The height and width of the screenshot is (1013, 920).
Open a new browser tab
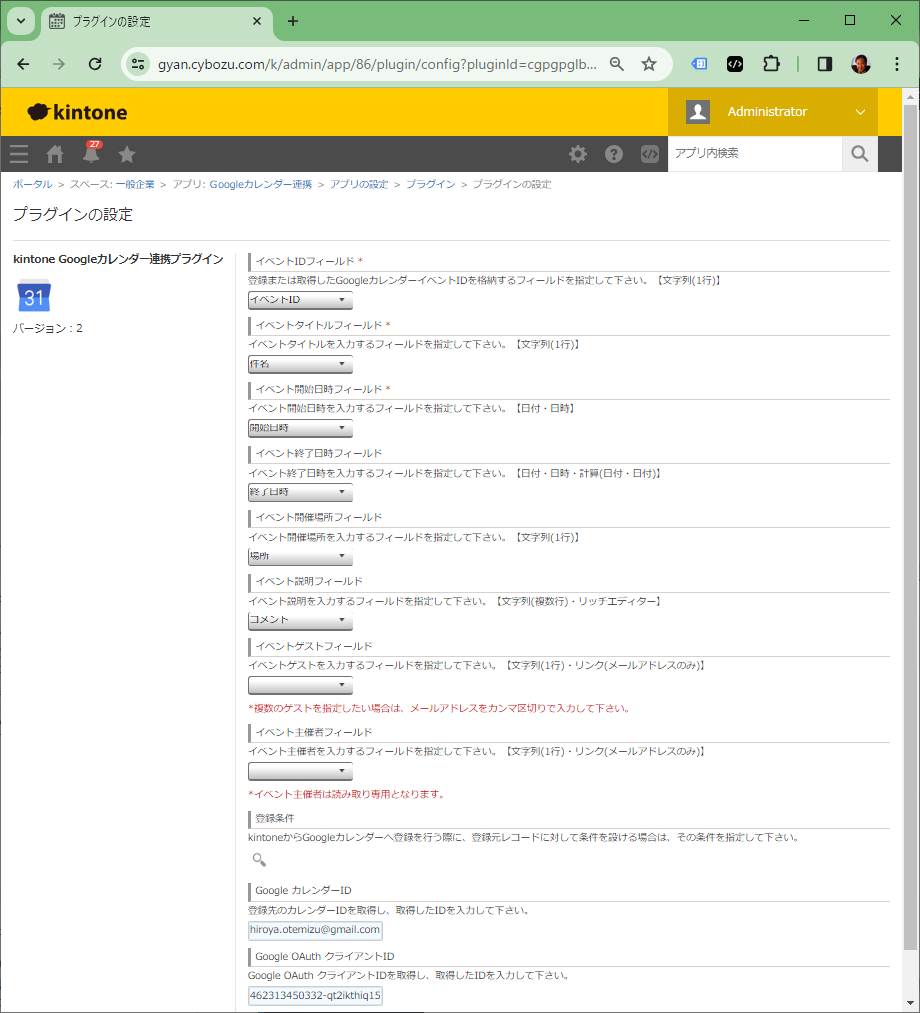click(x=293, y=21)
